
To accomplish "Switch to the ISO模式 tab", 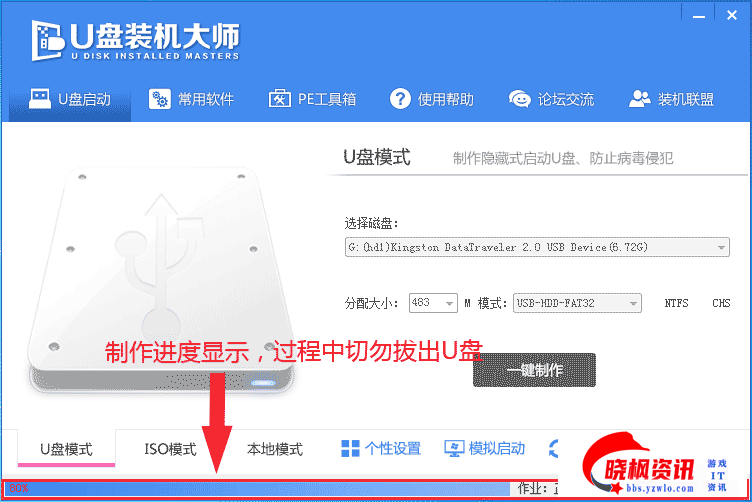I will click(170, 449).
